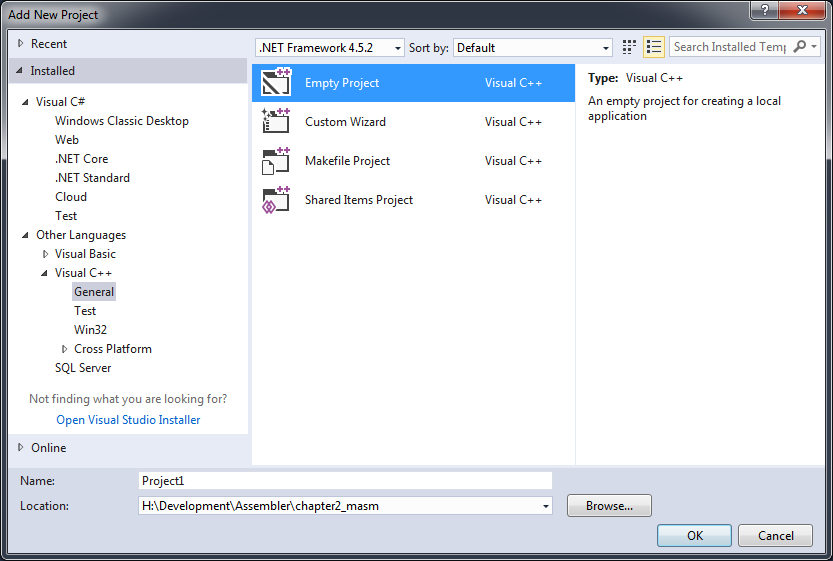Select the Empty Project template icon
Viewport: 833px width, 561px height.
276,82
